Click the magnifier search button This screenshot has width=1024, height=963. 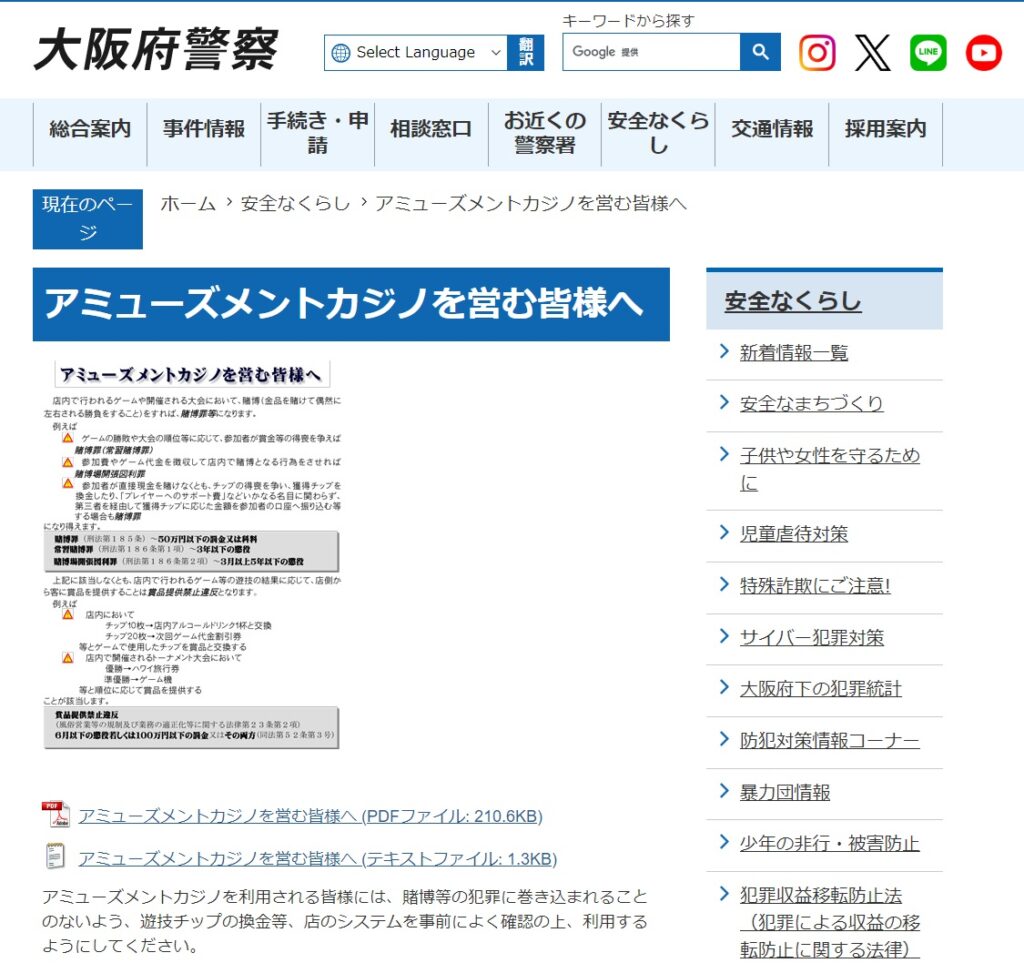click(x=760, y=52)
